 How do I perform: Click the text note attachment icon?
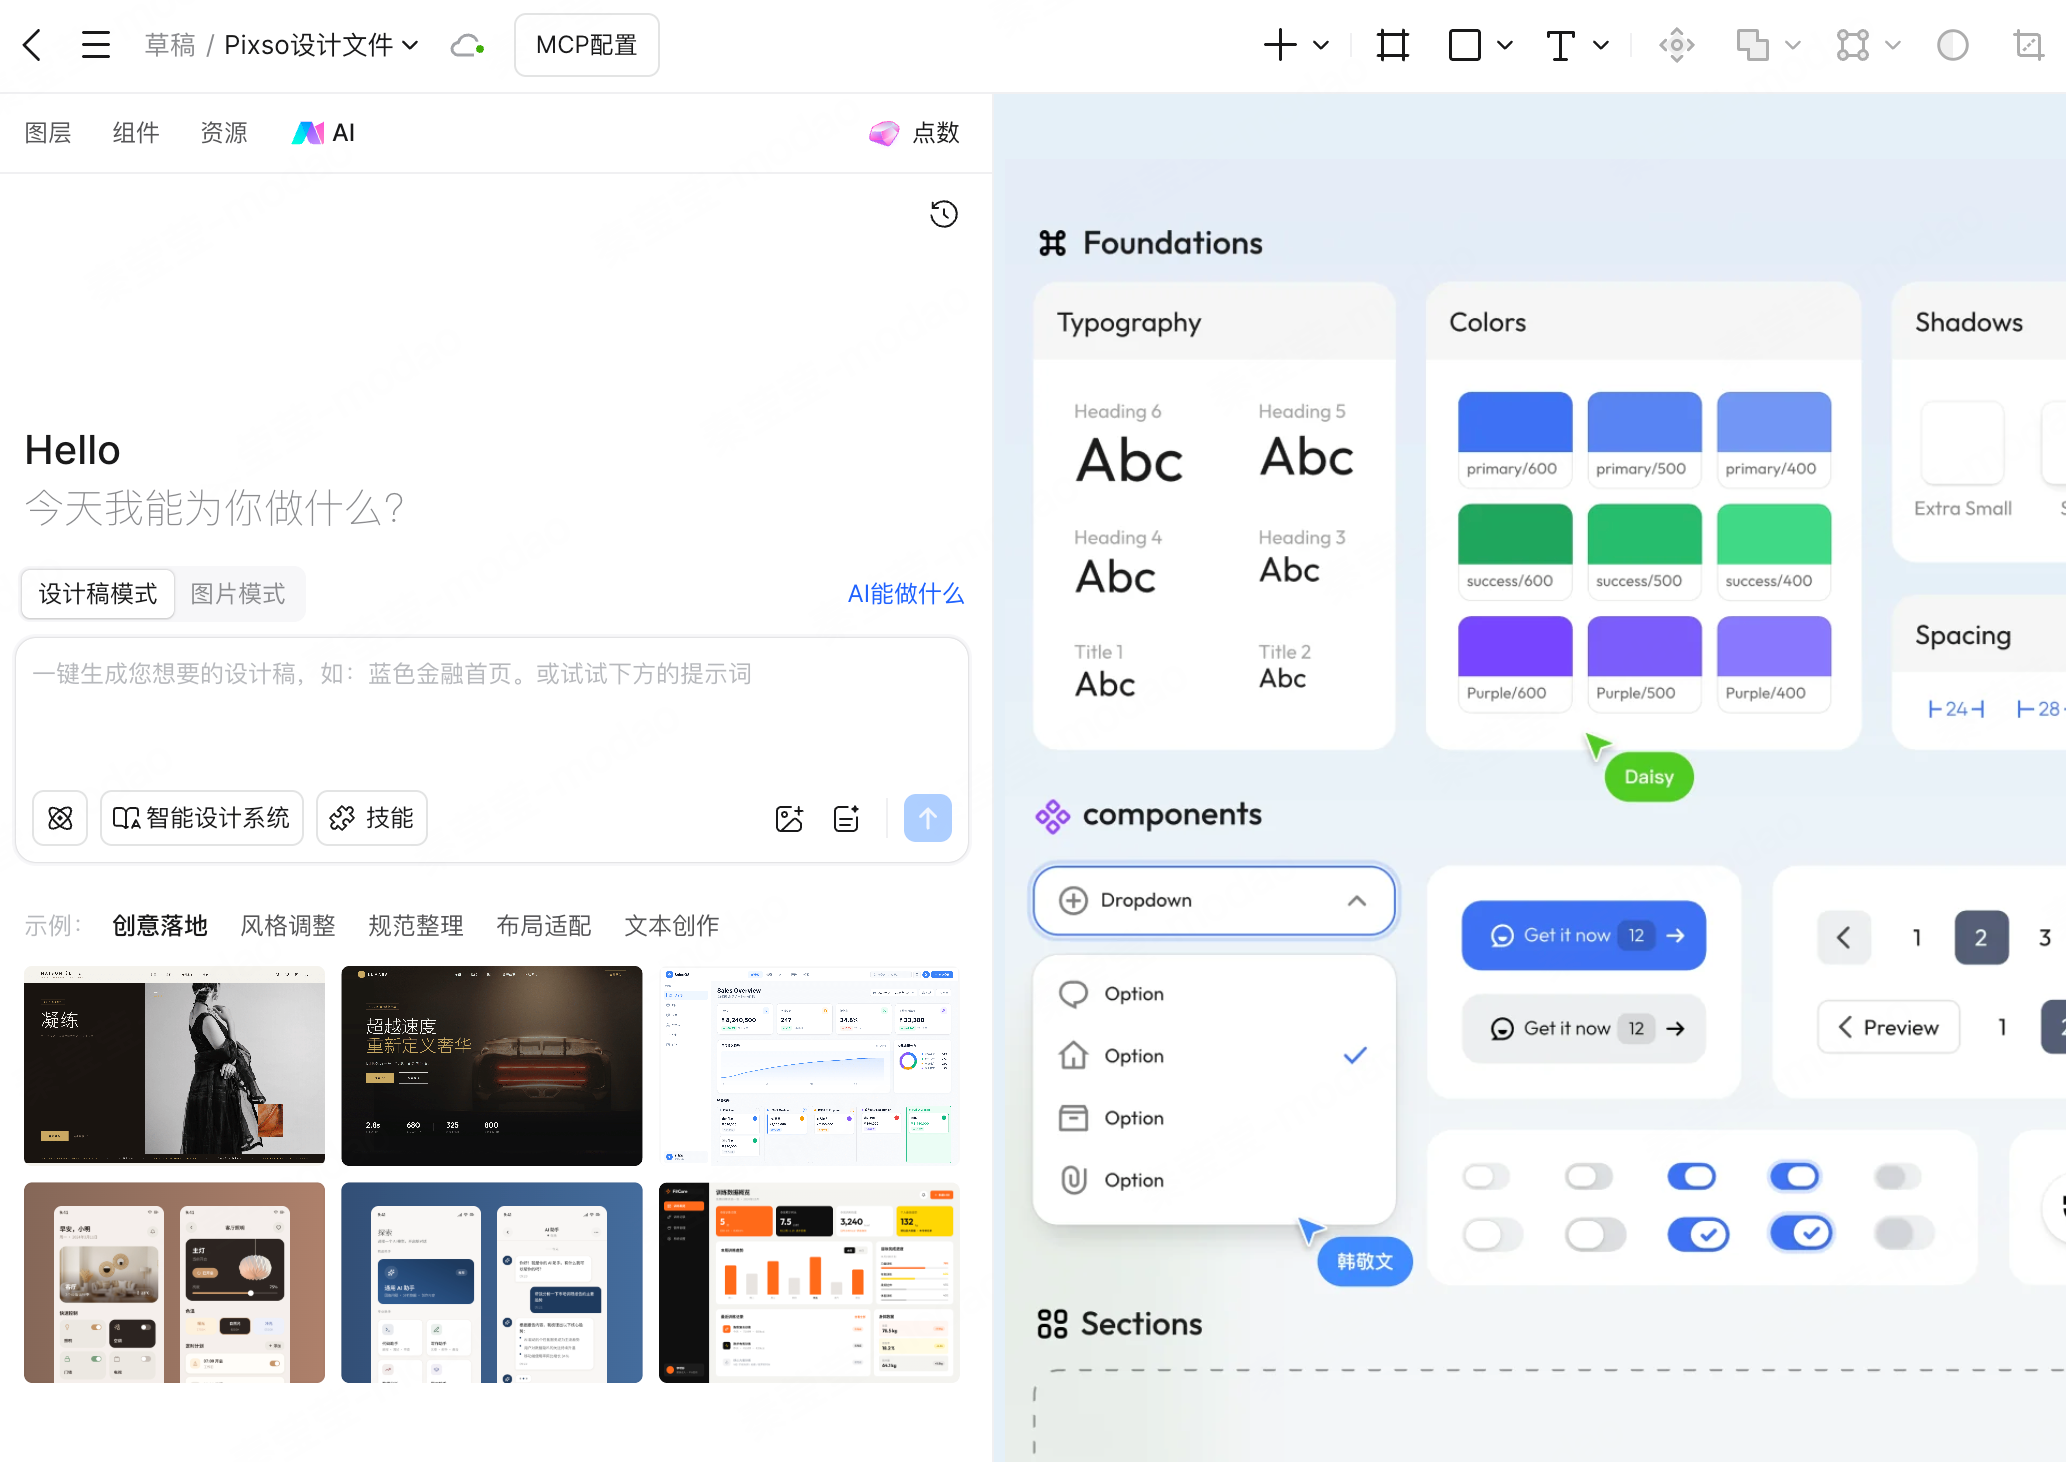(x=846, y=819)
